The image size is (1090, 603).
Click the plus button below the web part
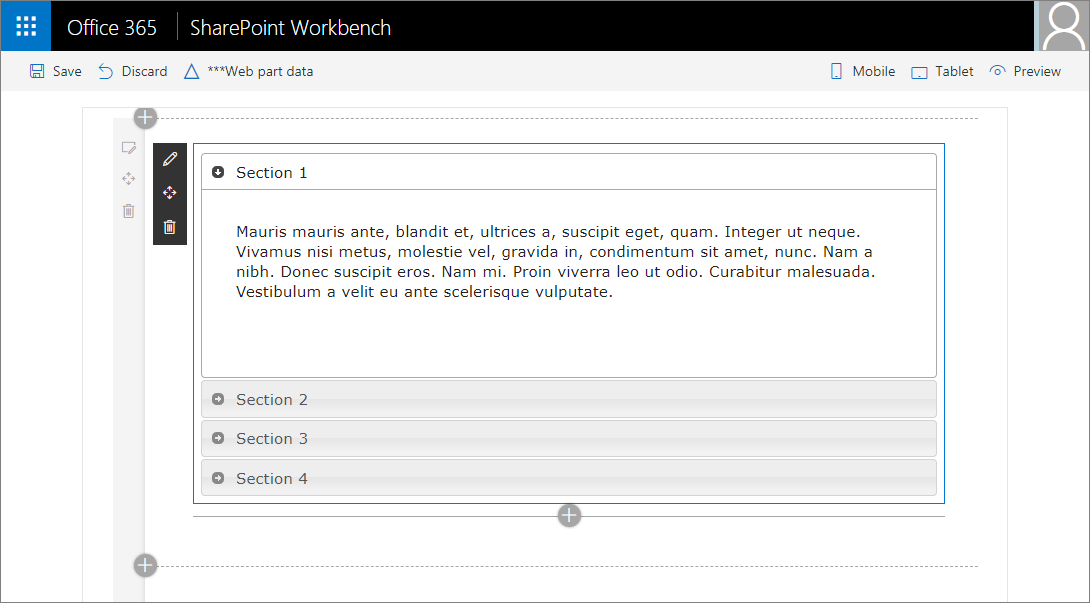coord(569,515)
